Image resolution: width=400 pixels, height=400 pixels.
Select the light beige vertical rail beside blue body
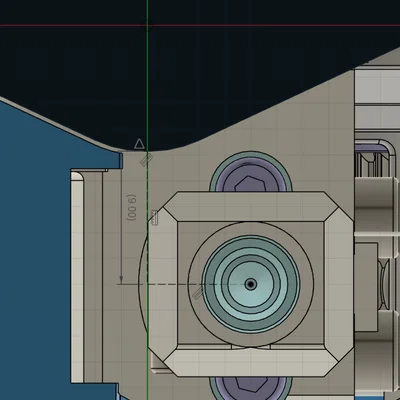[77, 277]
